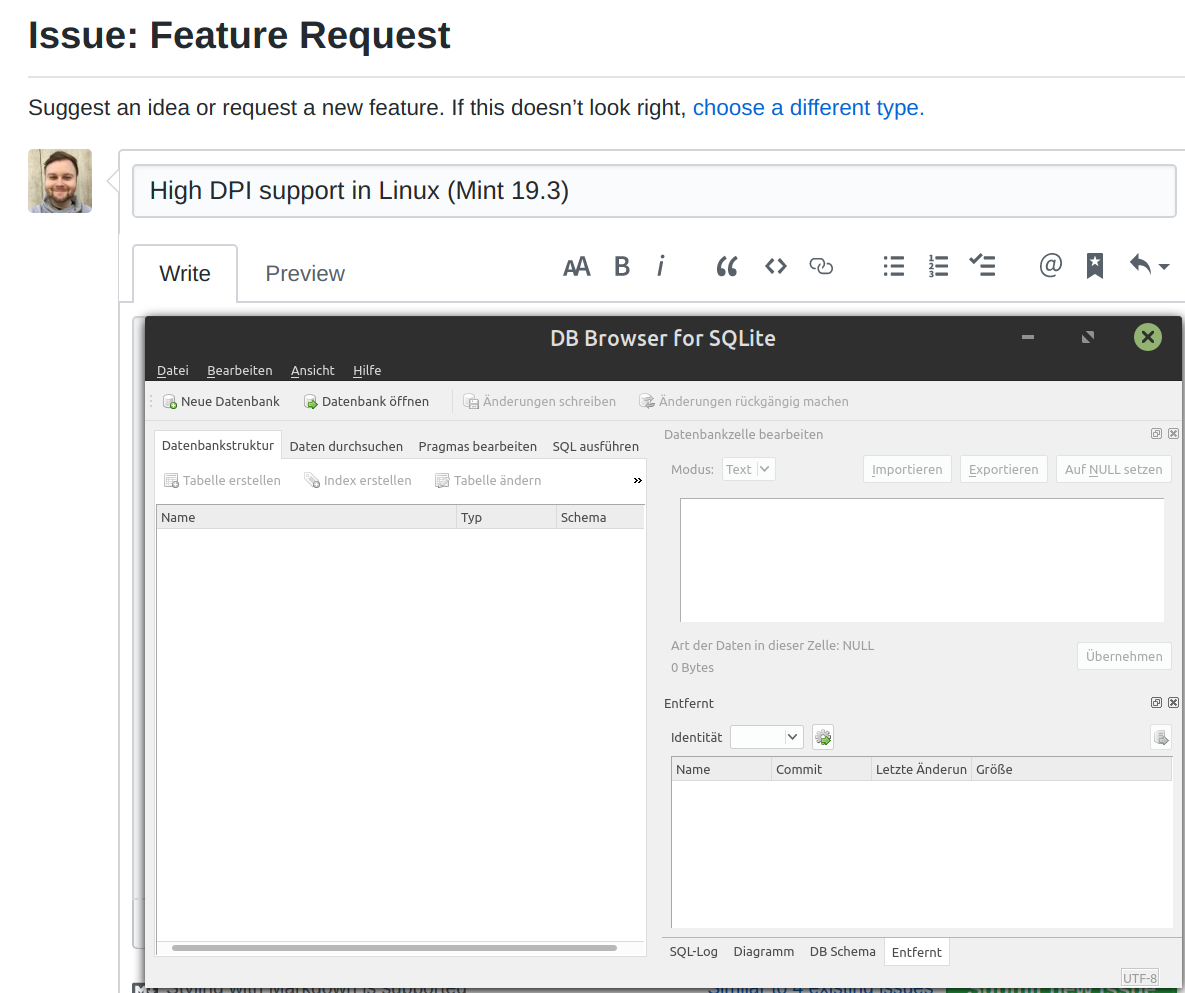Click the Importieren button
The height and width of the screenshot is (993, 1185).
(x=907, y=469)
